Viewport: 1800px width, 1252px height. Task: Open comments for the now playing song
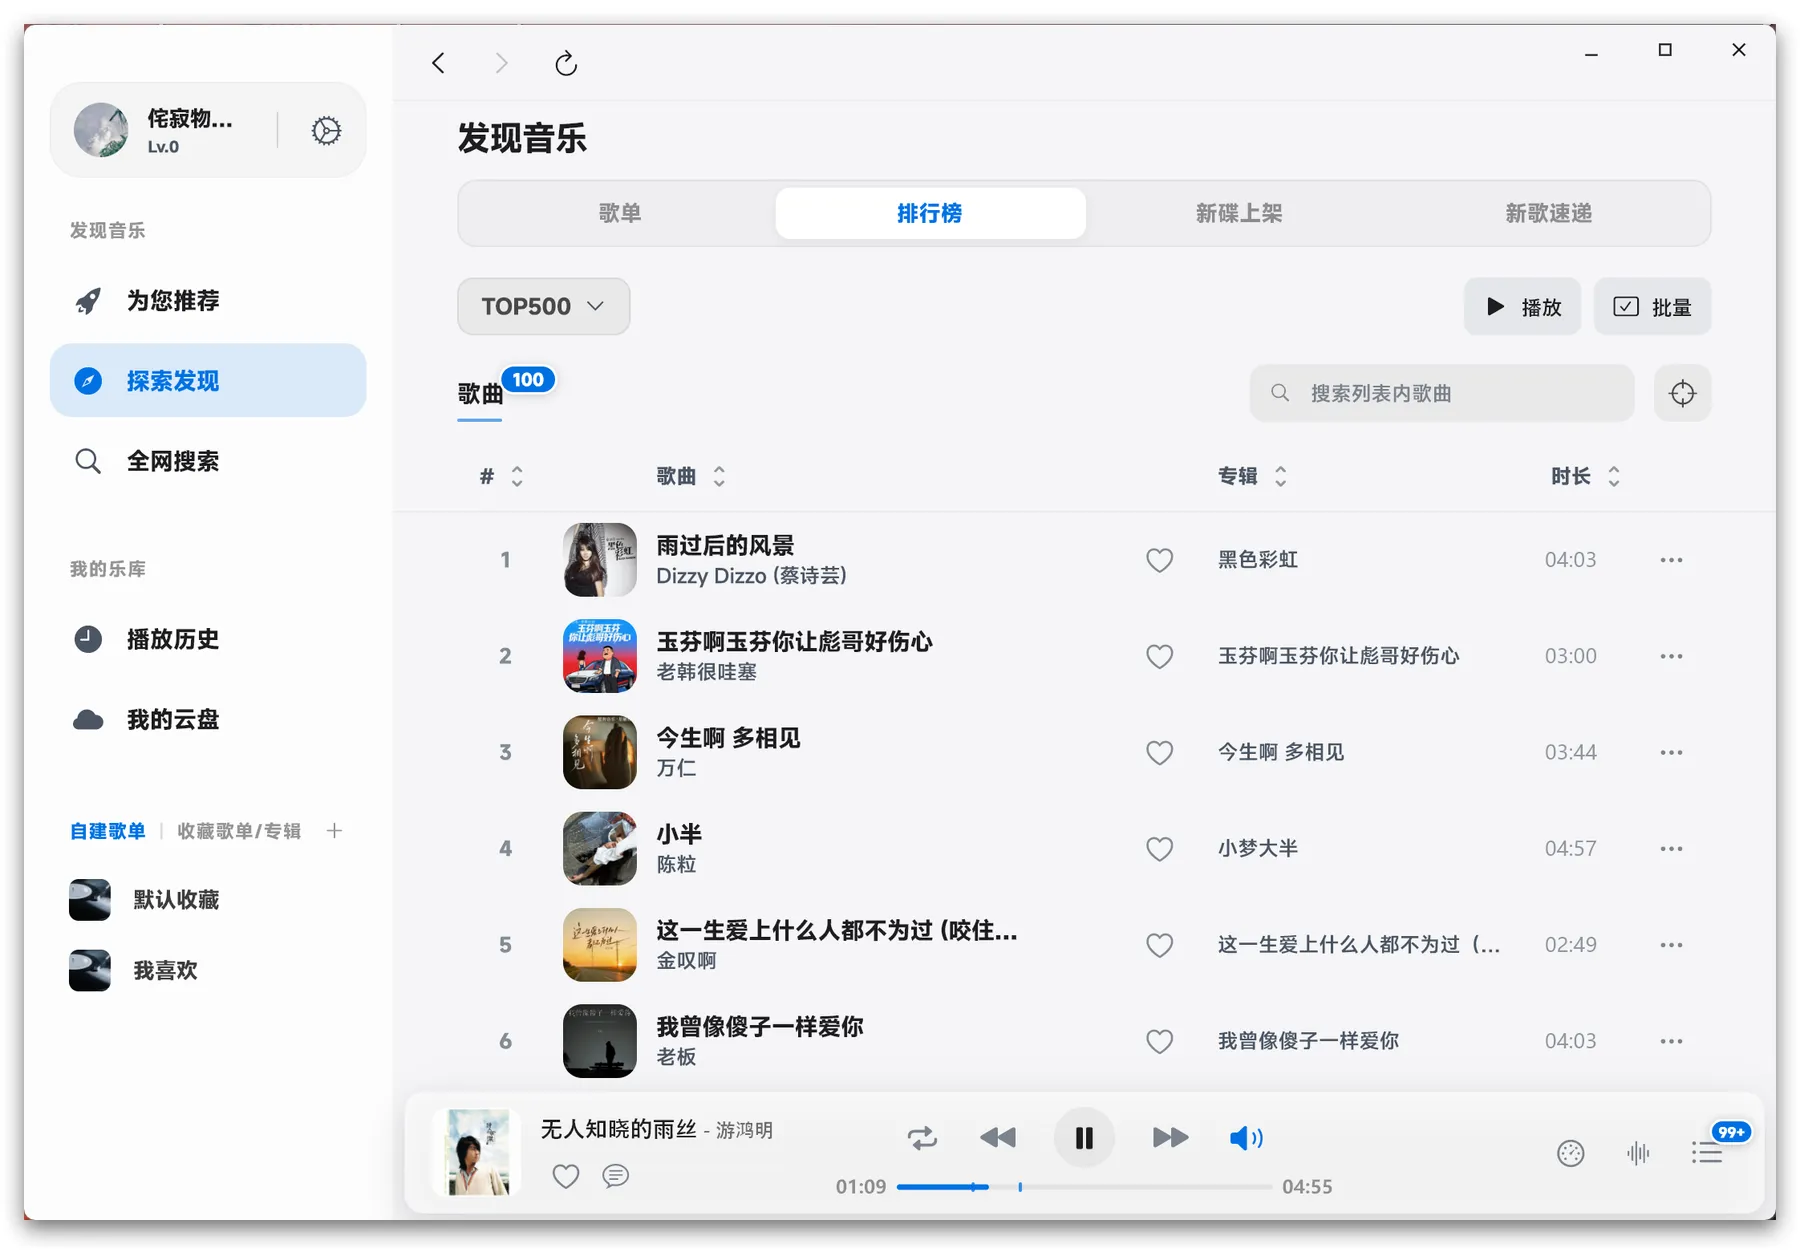pyautogui.click(x=616, y=1176)
